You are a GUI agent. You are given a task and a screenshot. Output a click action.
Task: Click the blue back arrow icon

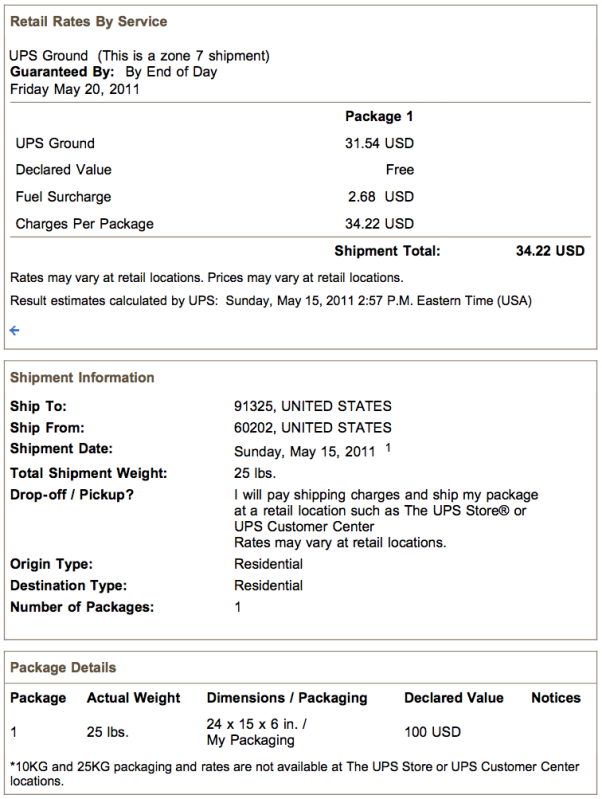[14, 331]
